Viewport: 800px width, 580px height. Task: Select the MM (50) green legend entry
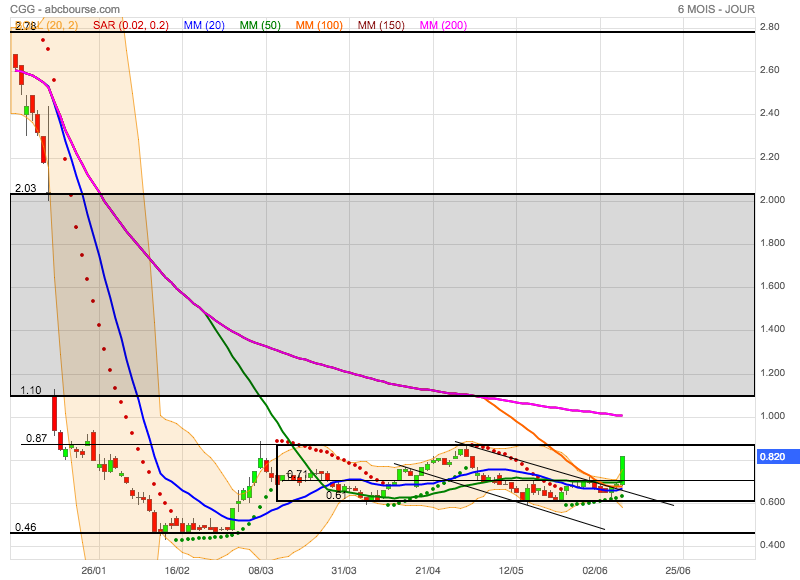click(x=260, y=24)
